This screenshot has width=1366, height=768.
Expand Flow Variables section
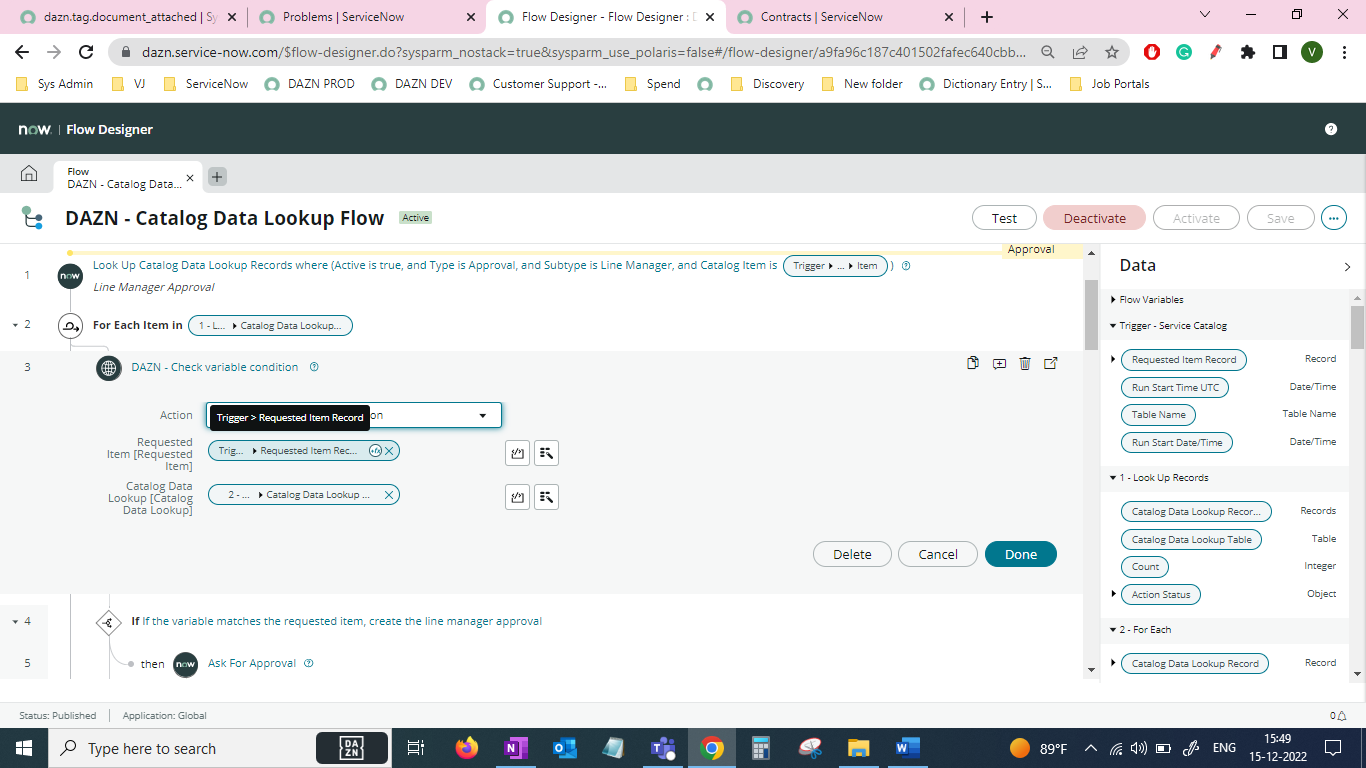1113,300
